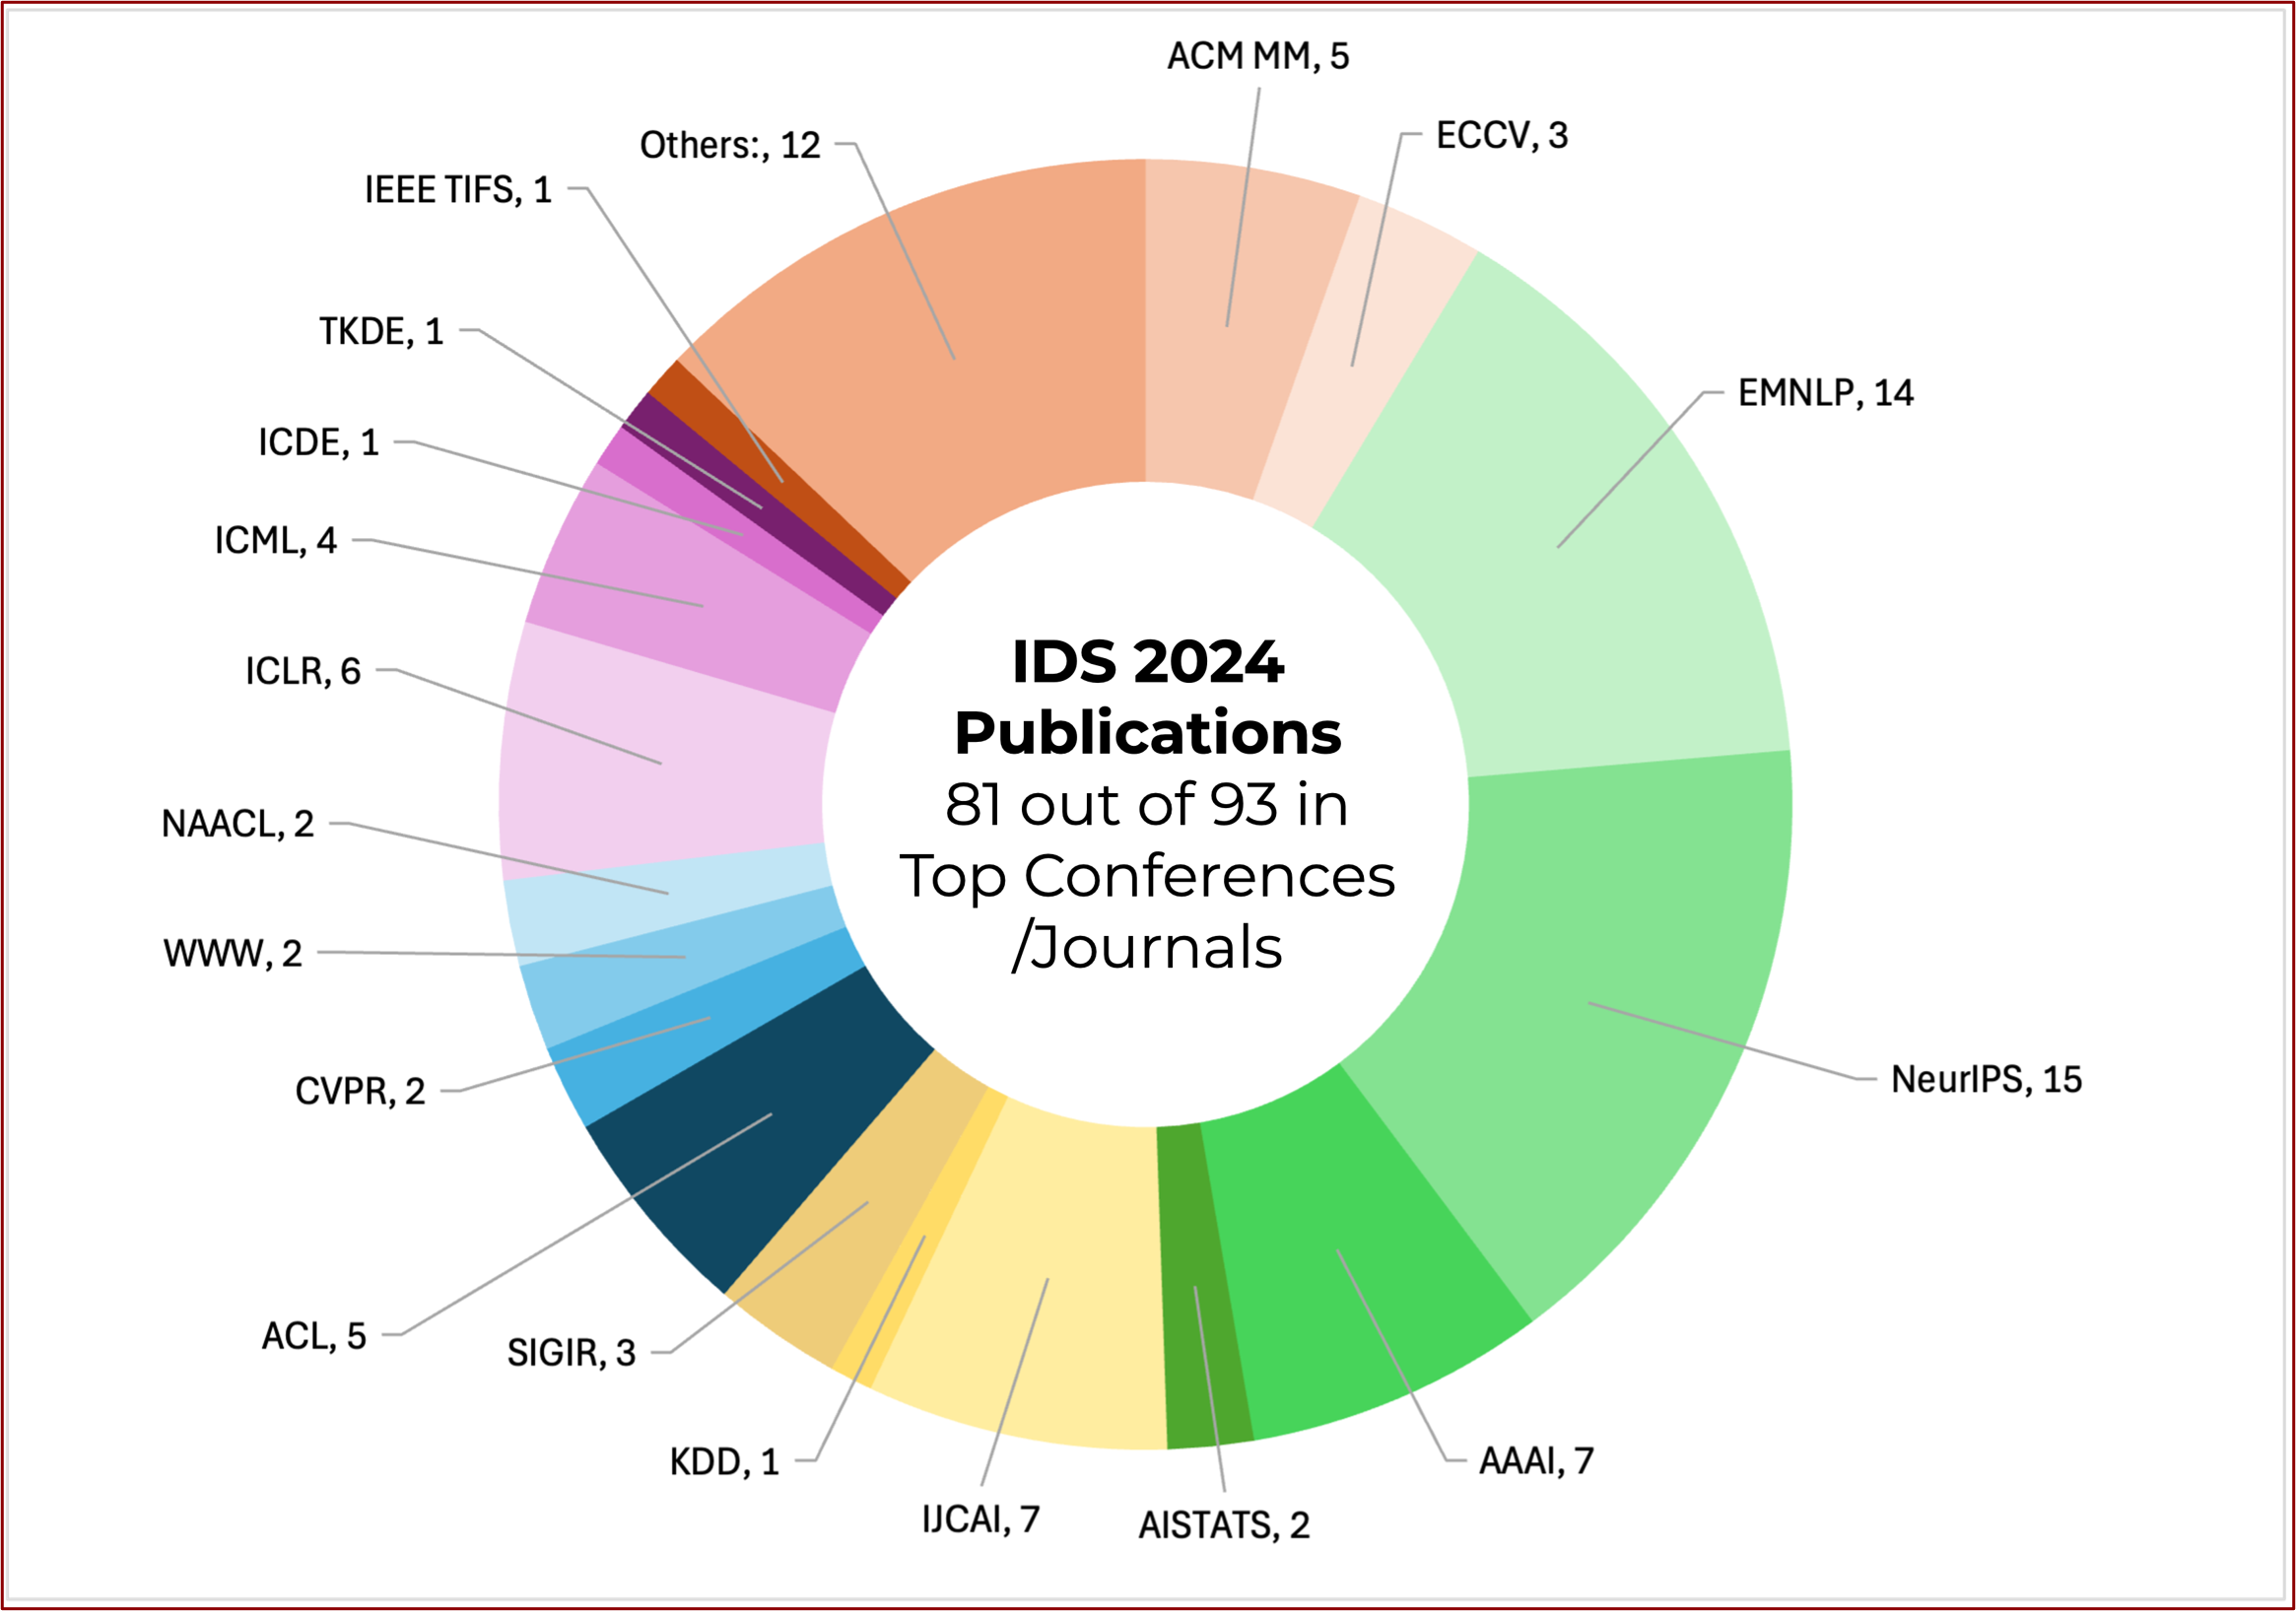This screenshot has height=1611, width=2296.
Task: Click the 'IEEE TIFS, 1' label
Action: point(458,189)
